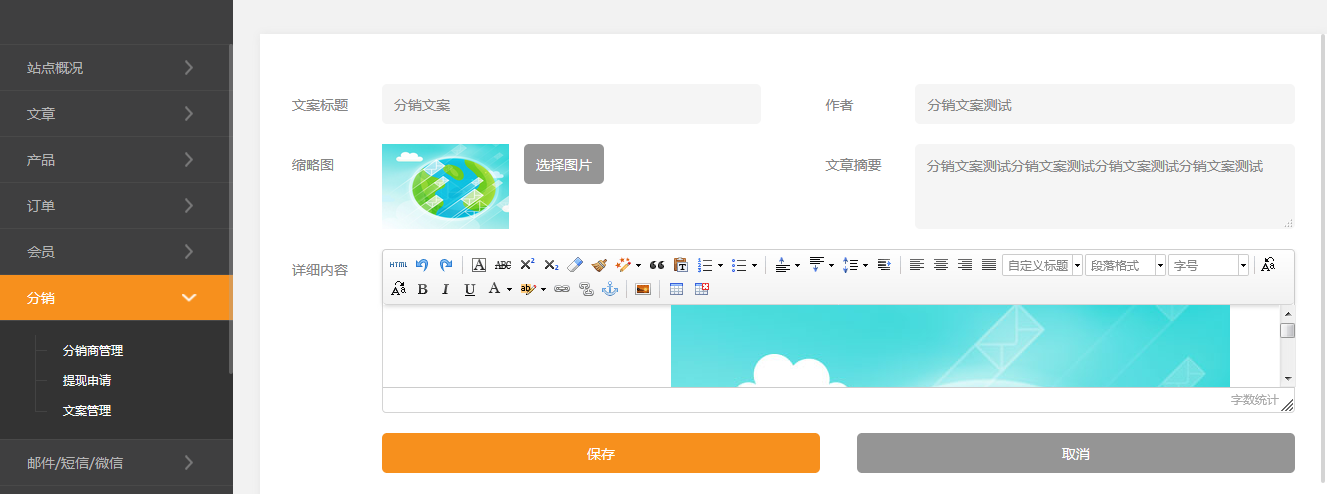Screen dimensions: 1327x494
Task: Expand the 会员 sidebar menu
Action: (x=116, y=252)
